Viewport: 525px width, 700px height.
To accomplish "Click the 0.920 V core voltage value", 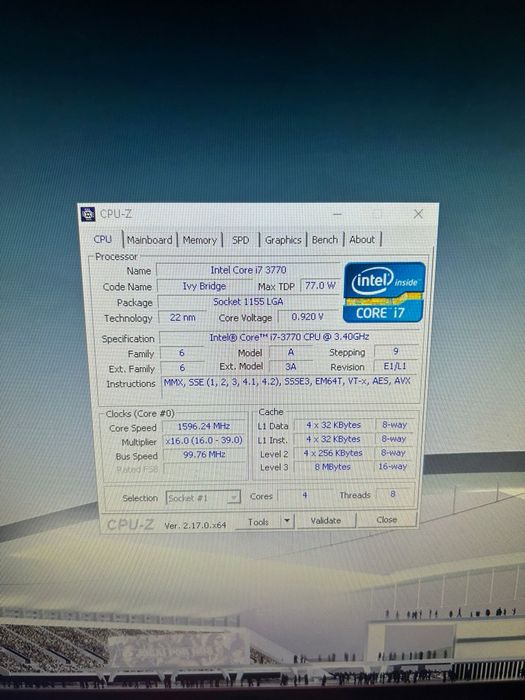I will [x=307, y=317].
